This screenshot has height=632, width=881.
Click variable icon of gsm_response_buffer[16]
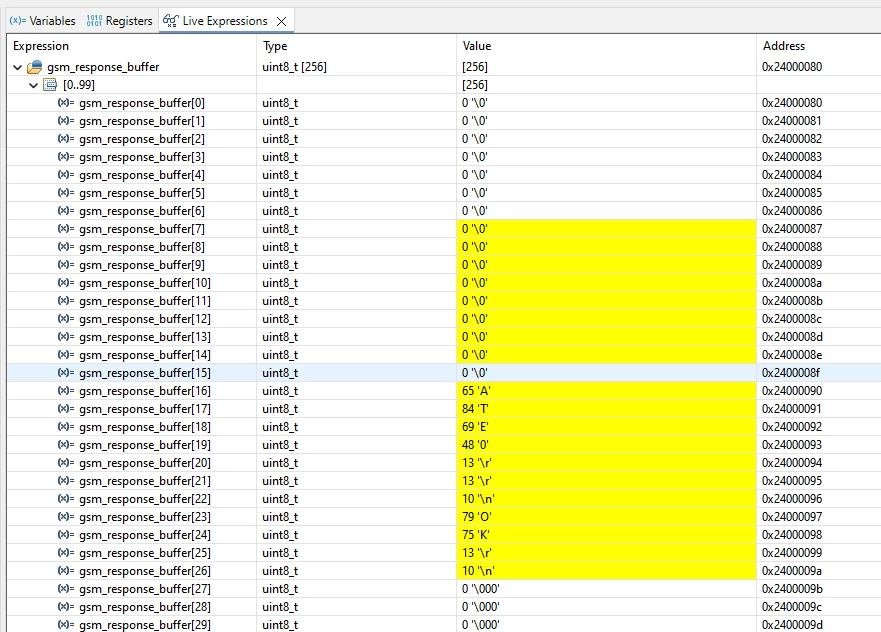66,390
